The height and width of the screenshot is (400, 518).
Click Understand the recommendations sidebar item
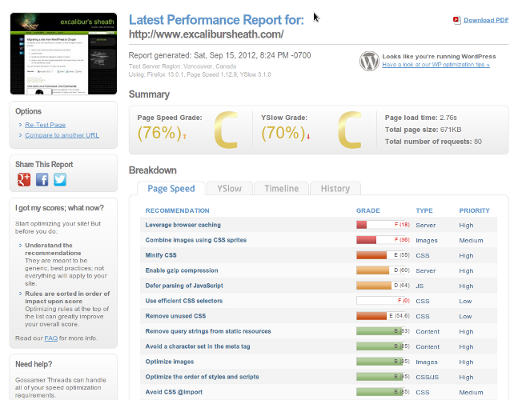pos(53,249)
